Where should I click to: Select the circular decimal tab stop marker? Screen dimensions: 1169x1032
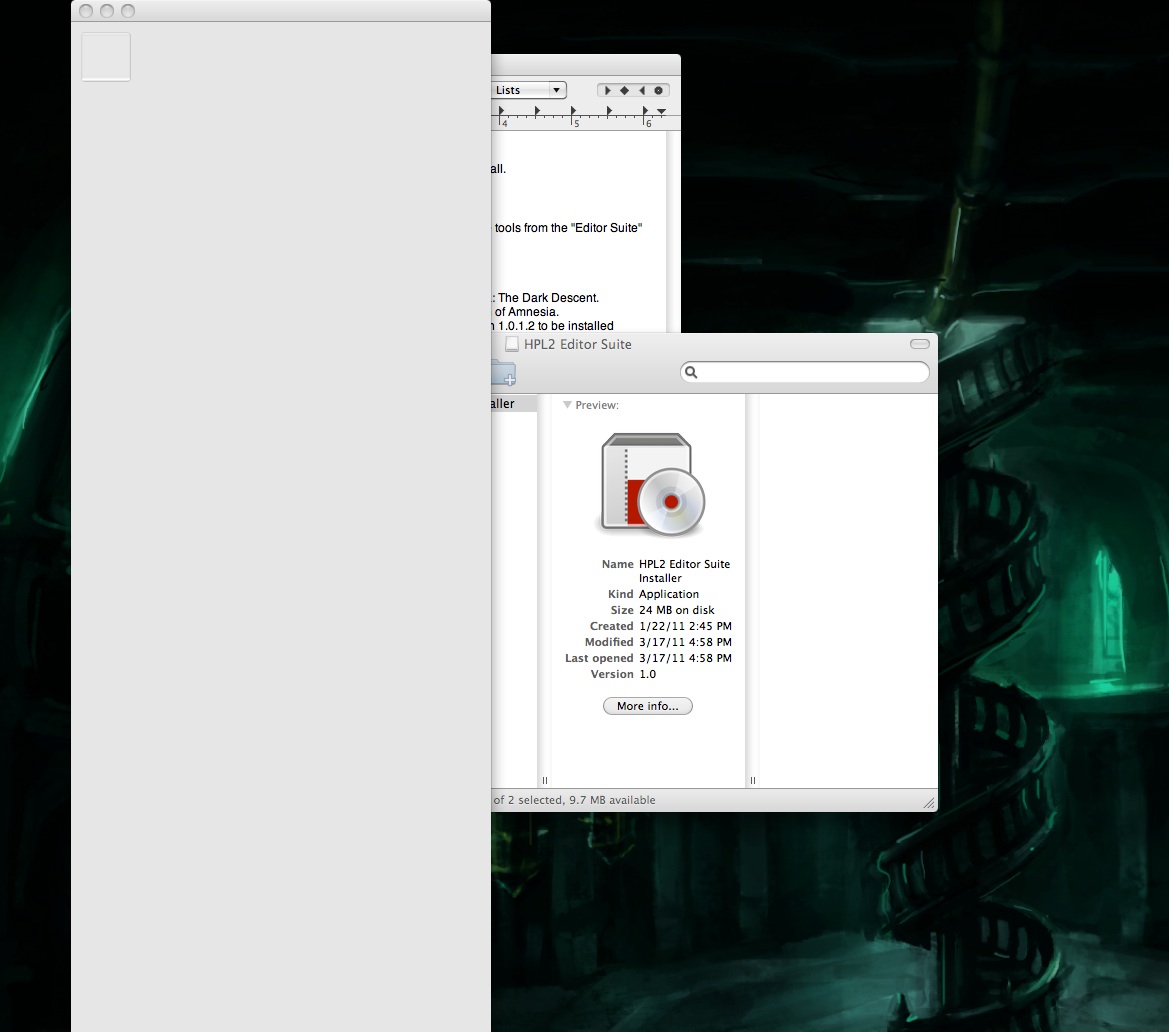coord(658,90)
